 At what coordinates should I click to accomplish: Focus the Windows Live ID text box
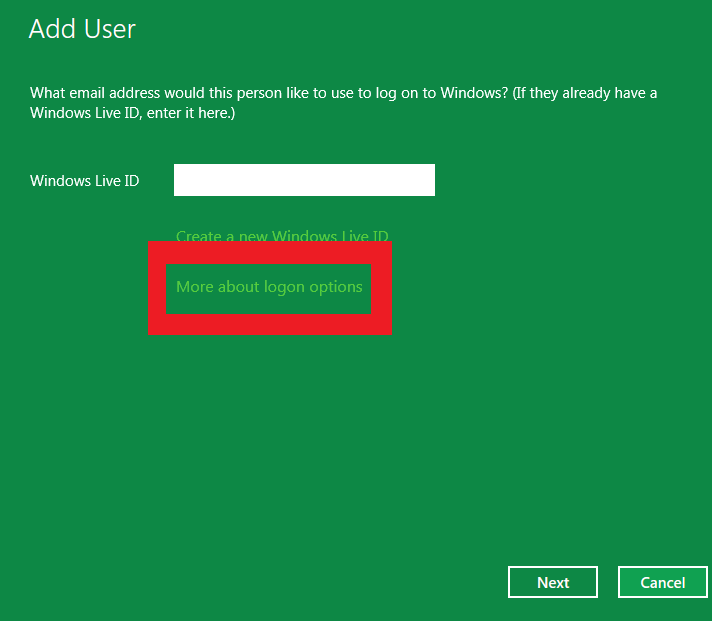tap(304, 180)
